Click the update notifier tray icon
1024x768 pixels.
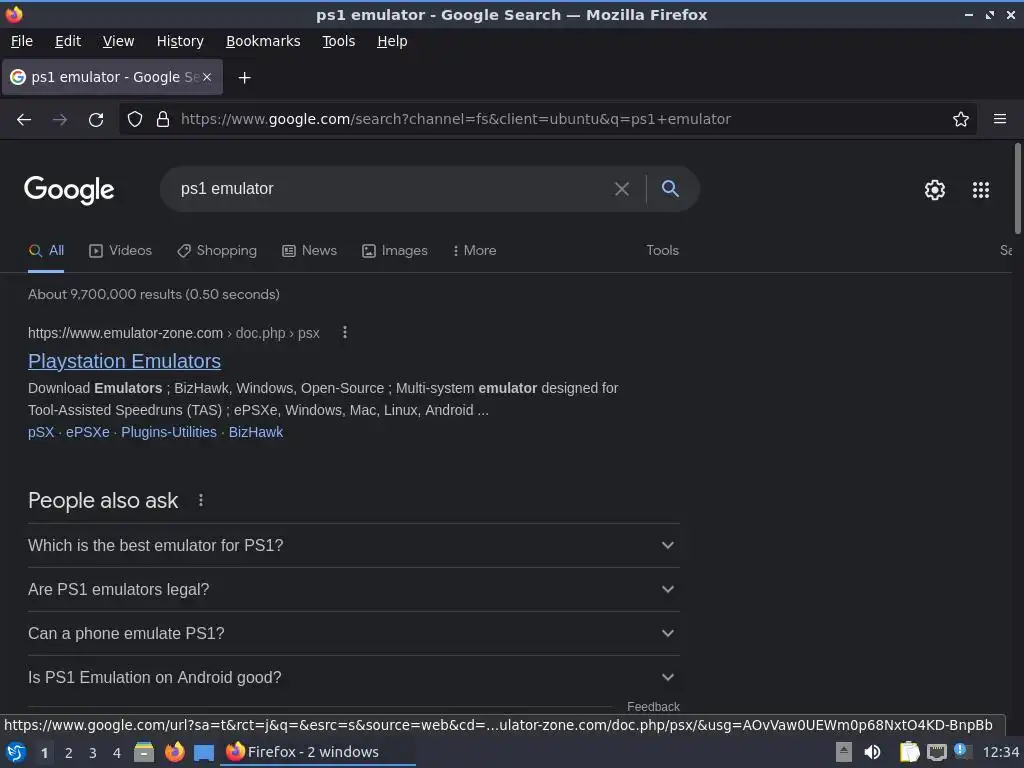click(962, 751)
